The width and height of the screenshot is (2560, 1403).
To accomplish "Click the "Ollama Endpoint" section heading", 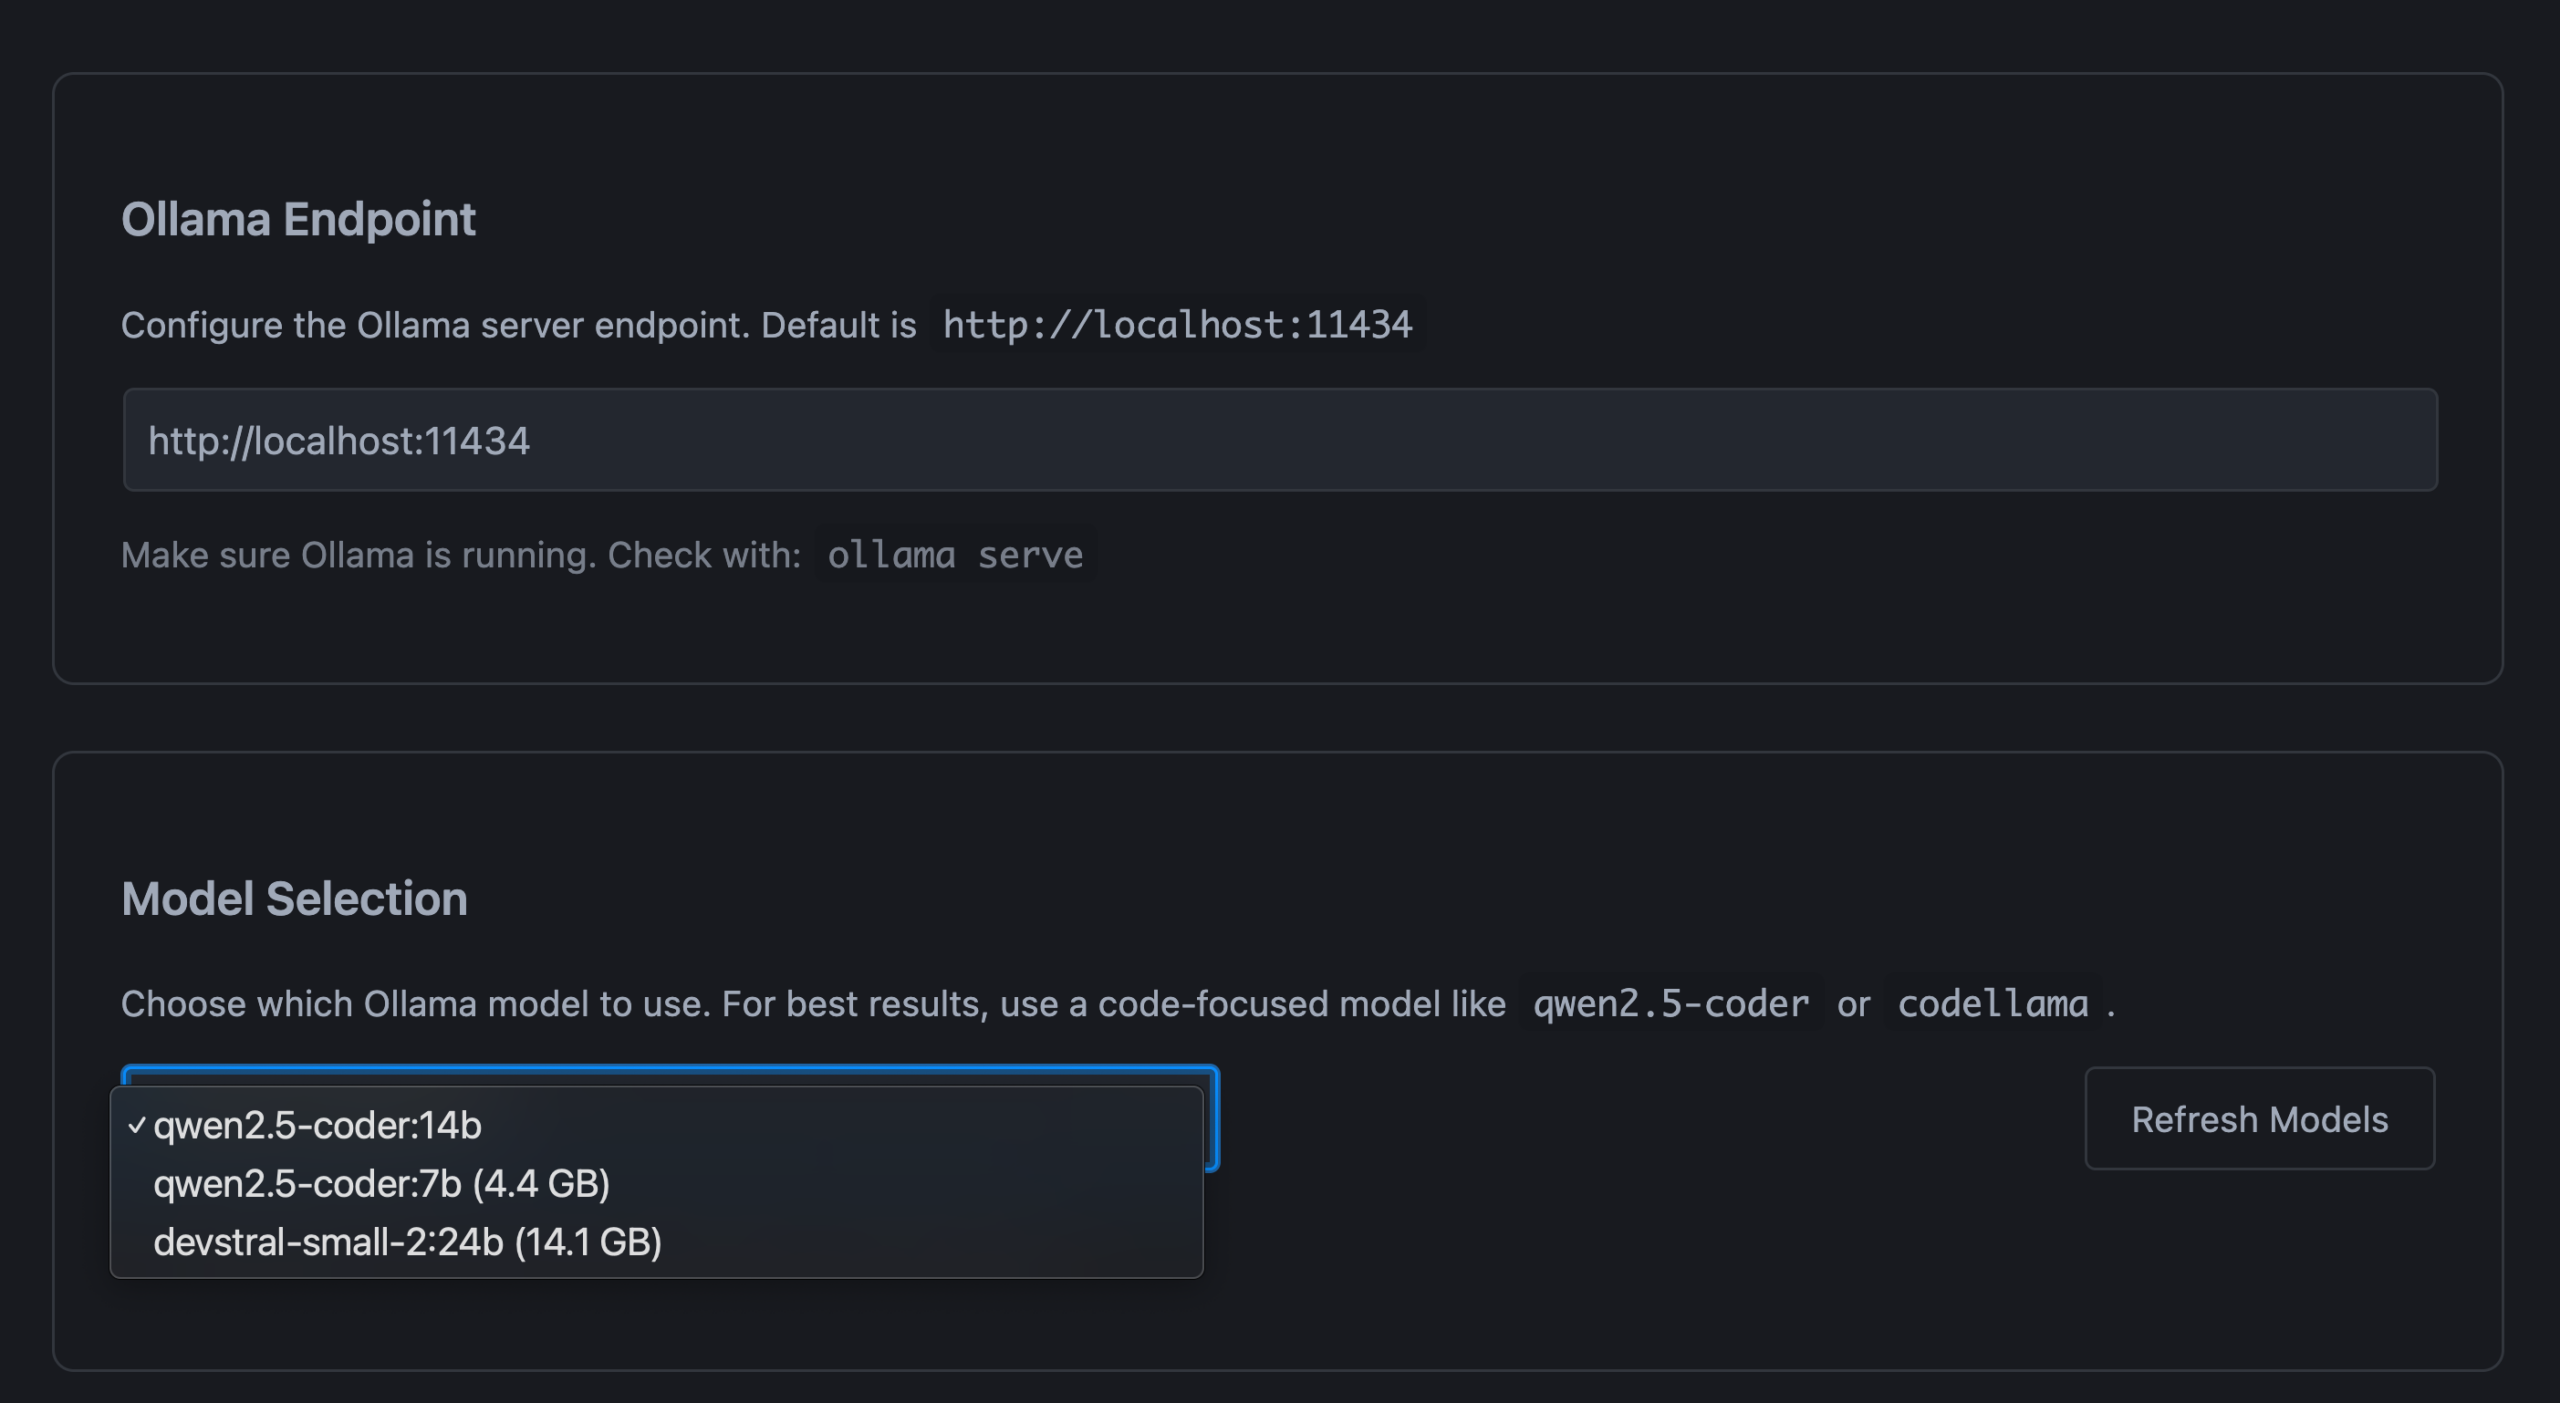I will [298, 219].
